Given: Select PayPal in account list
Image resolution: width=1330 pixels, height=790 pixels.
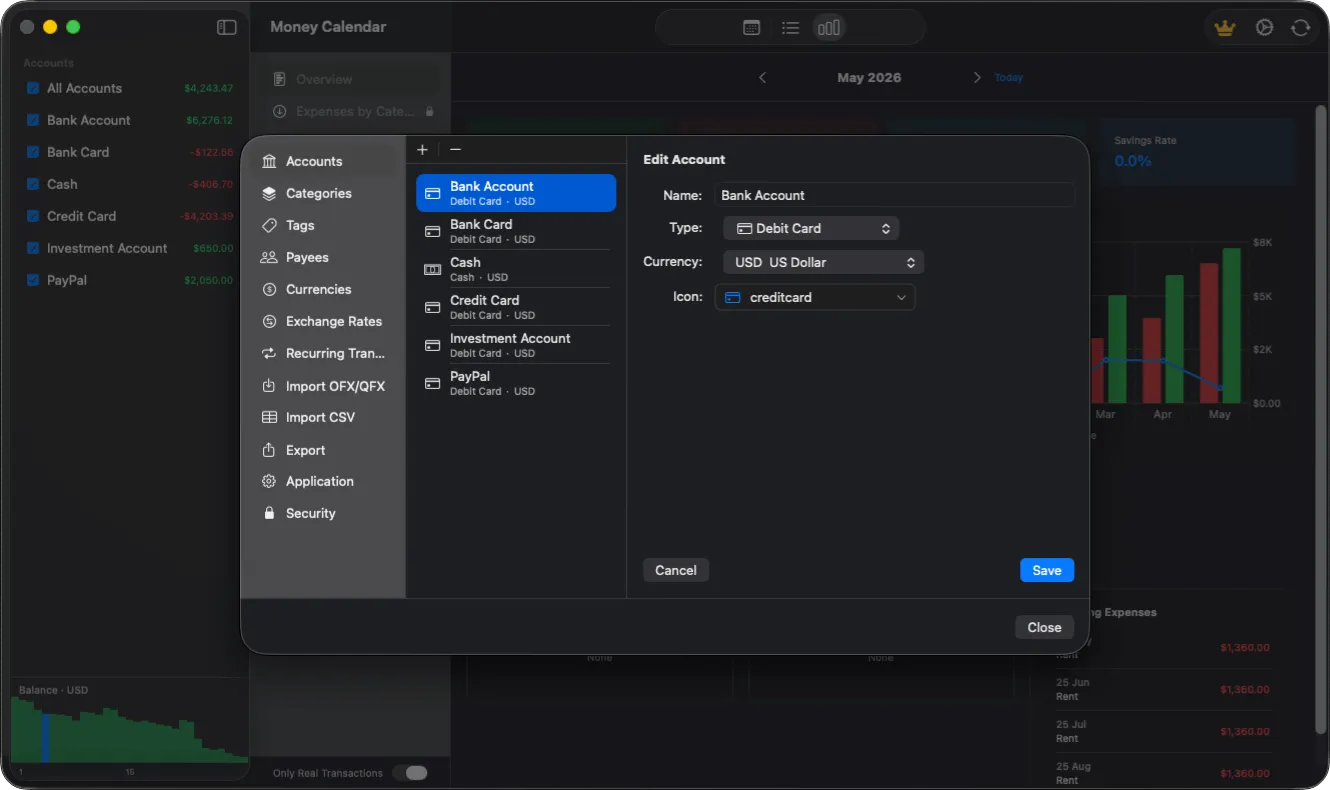Looking at the screenshot, I should (x=516, y=383).
